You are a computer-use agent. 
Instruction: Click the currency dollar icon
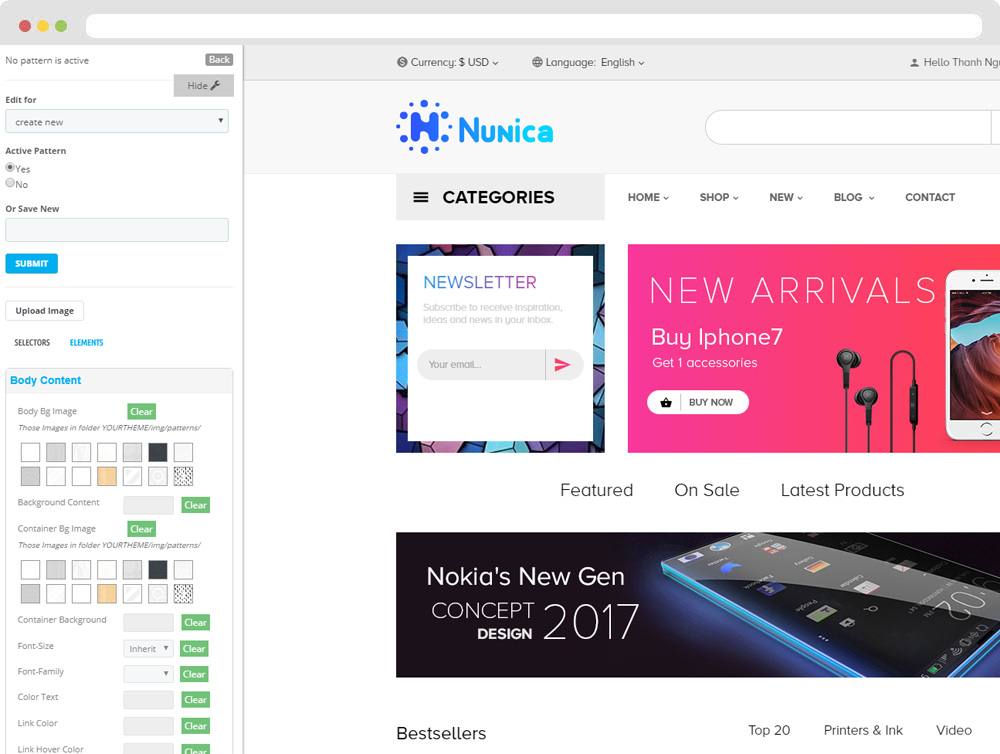click(x=402, y=63)
